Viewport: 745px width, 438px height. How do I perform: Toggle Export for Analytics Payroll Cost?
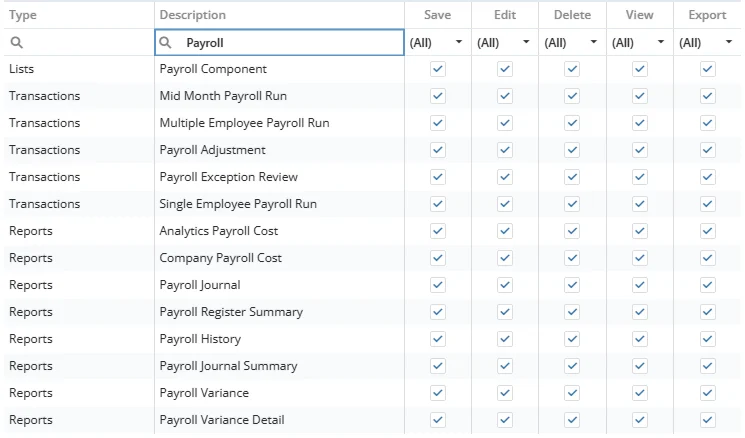pos(707,231)
